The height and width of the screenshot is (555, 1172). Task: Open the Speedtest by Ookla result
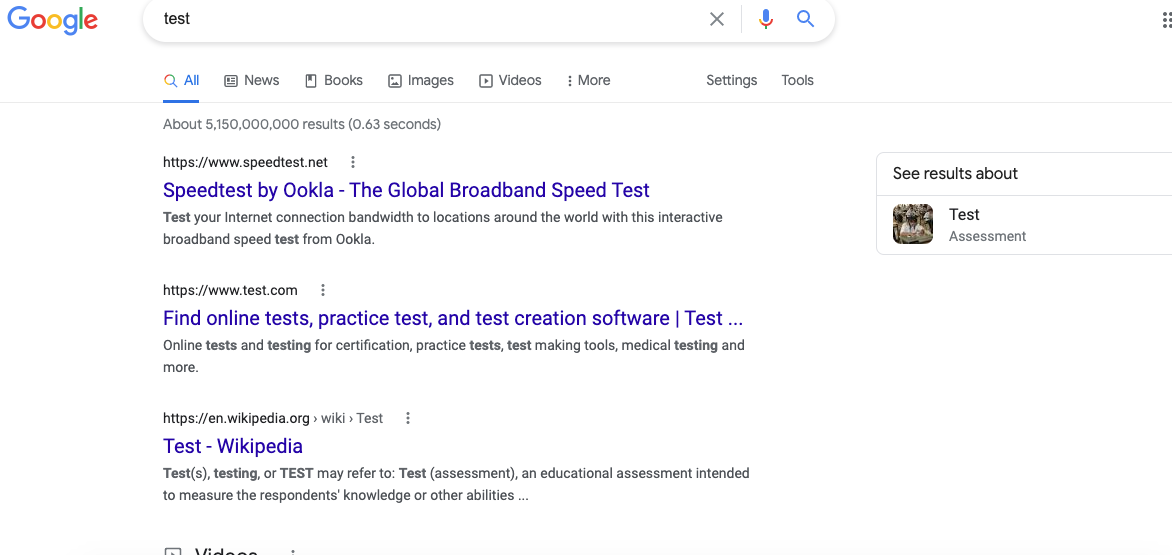(x=406, y=190)
